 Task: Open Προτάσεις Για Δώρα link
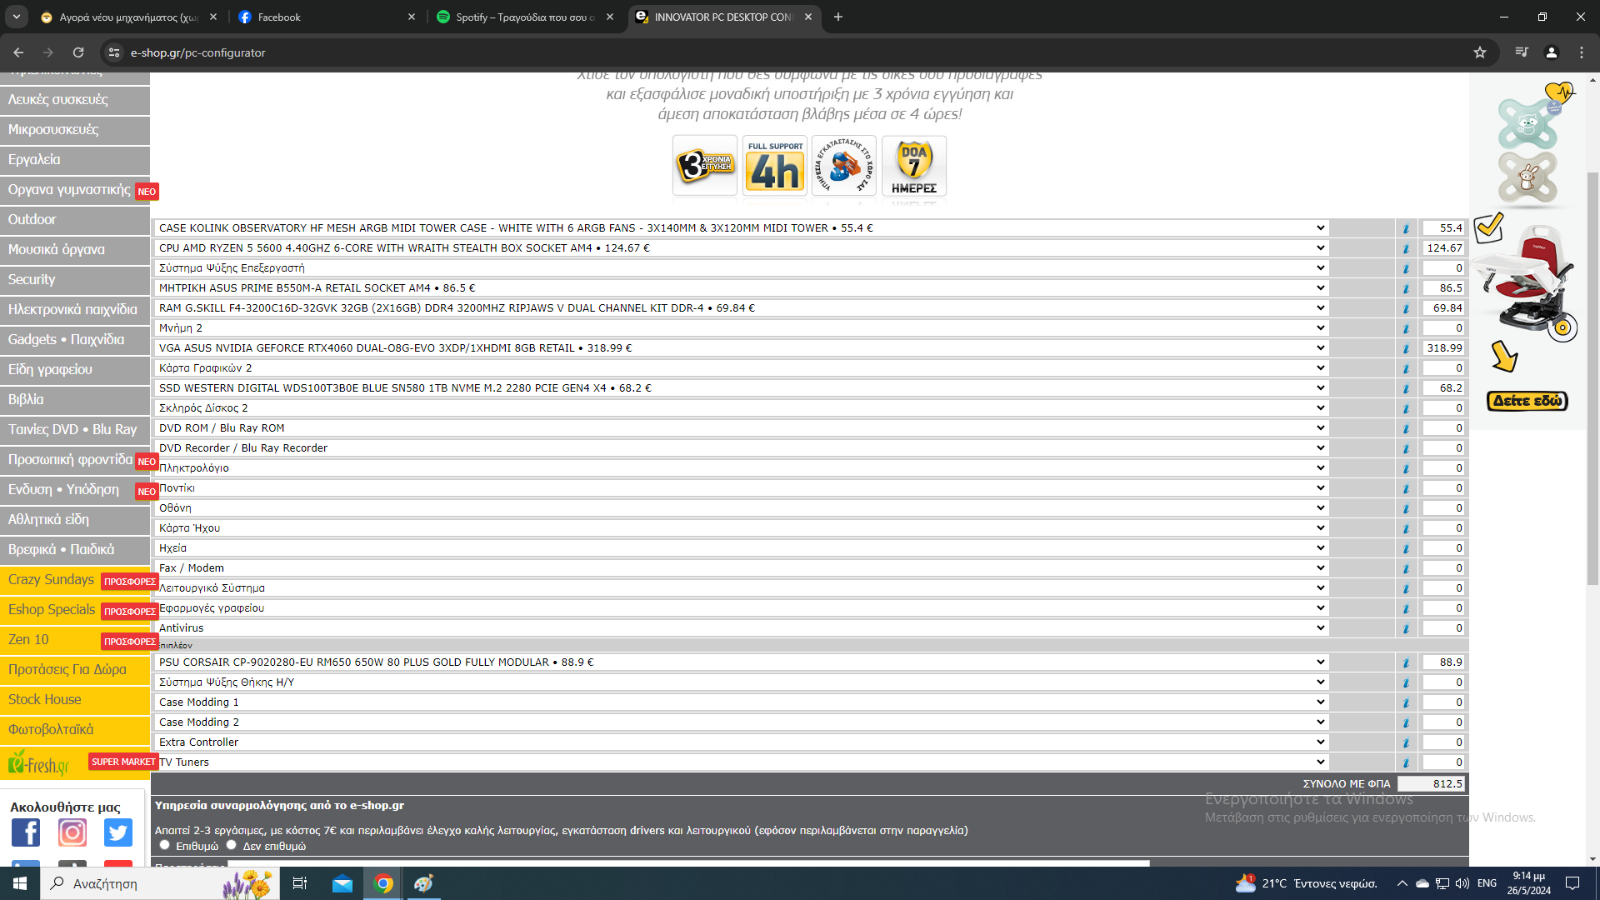pyautogui.click(x=75, y=670)
